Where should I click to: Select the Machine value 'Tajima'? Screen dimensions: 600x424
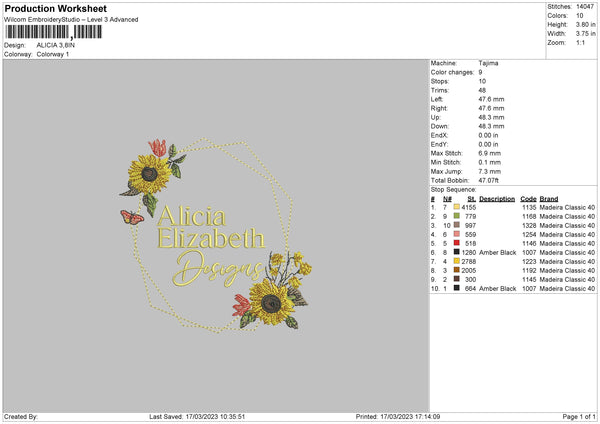[488, 63]
